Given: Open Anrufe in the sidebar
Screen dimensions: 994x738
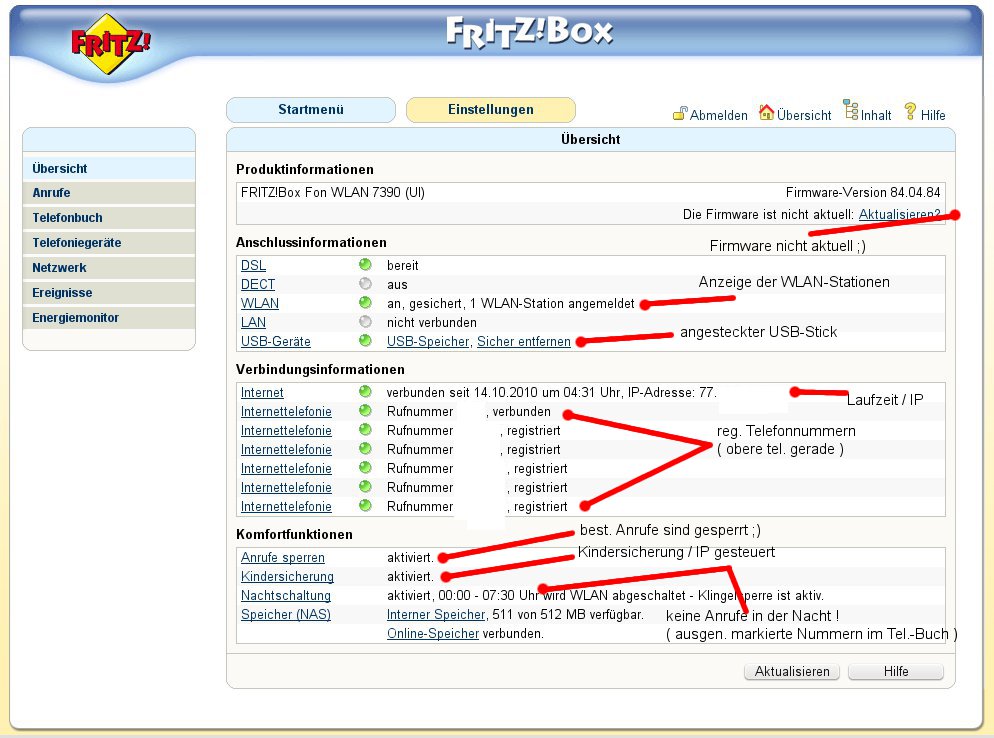Looking at the screenshot, I should (109, 193).
